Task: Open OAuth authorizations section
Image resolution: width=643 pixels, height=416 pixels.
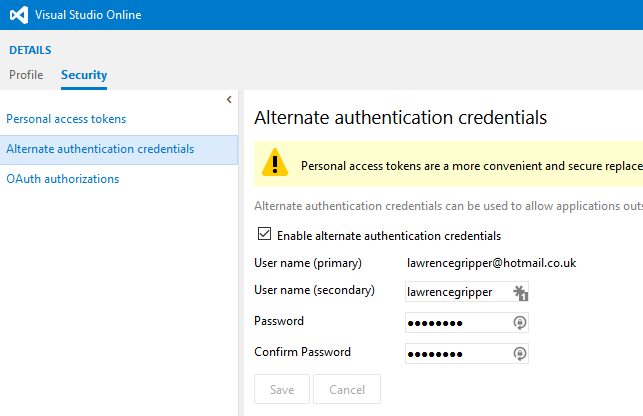Action: 62,179
